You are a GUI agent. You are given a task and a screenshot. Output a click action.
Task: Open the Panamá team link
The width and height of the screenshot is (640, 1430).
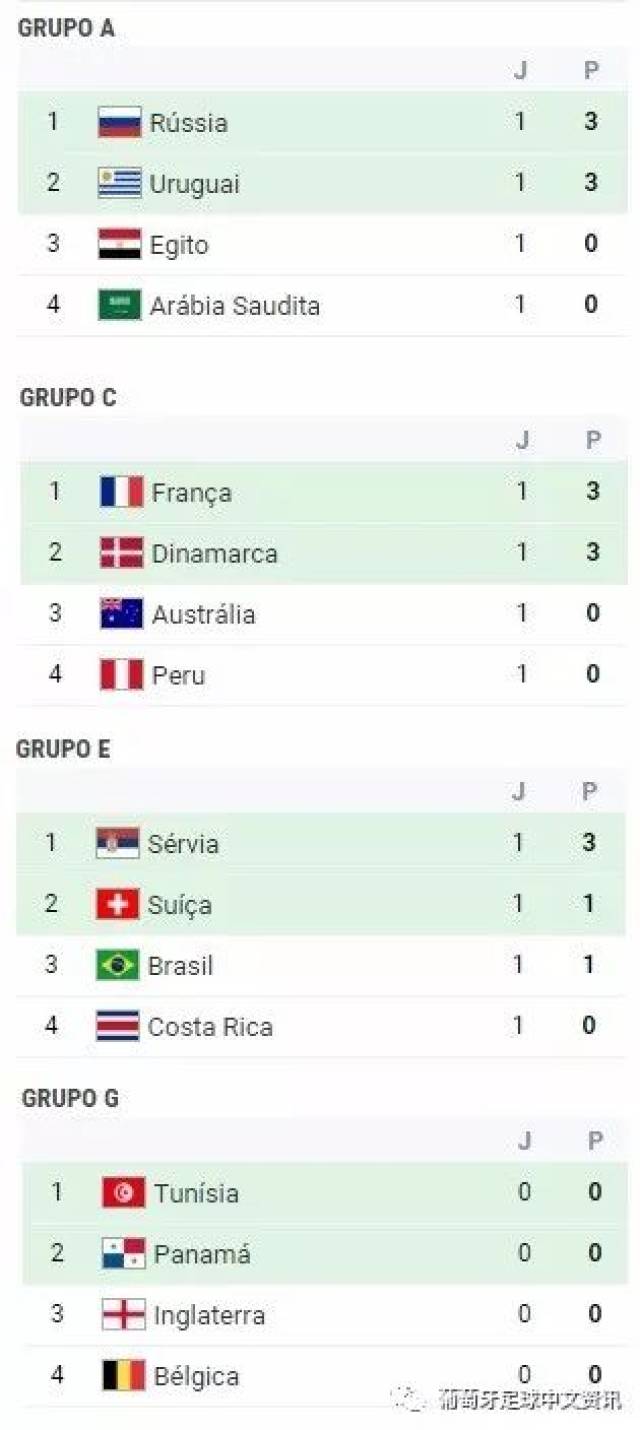tap(202, 1254)
